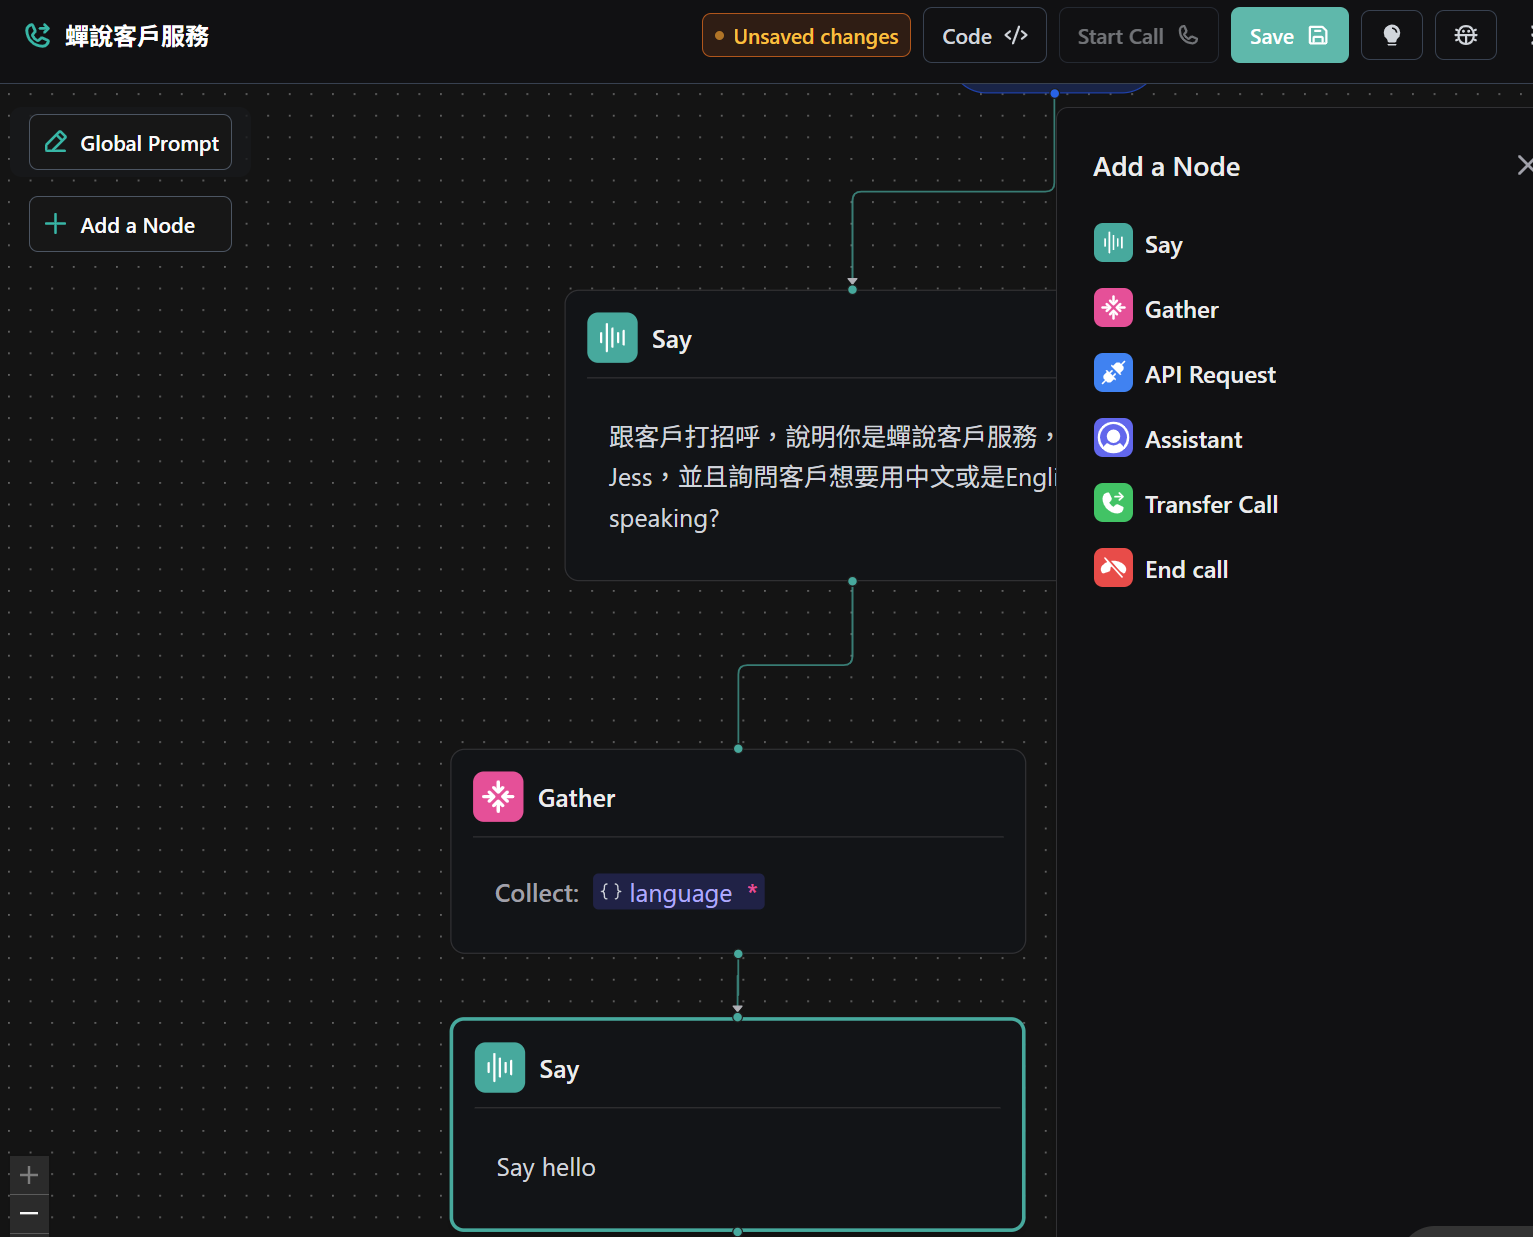1533x1237 pixels.
Task: Choose the pink Gather icon in panel
Action: coord(1113,308)
